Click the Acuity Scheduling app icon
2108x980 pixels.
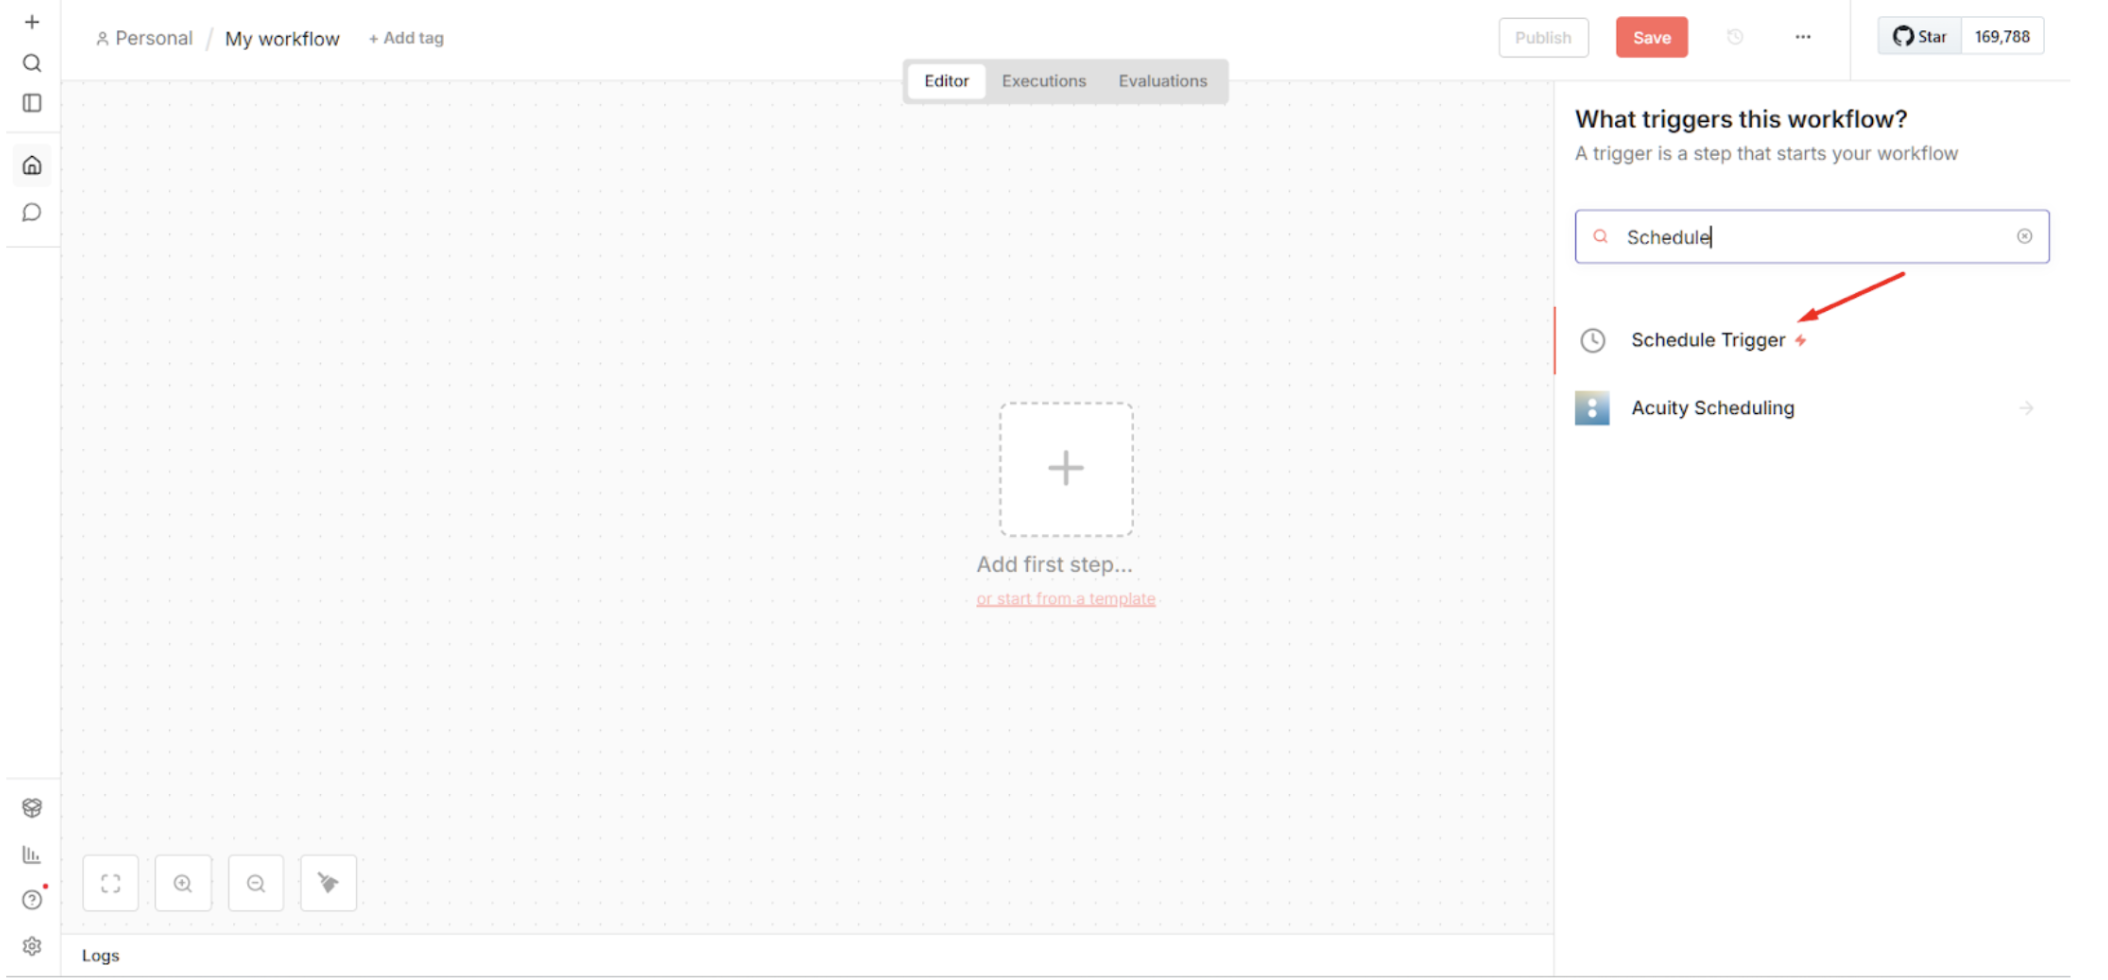pos(1592,408)
